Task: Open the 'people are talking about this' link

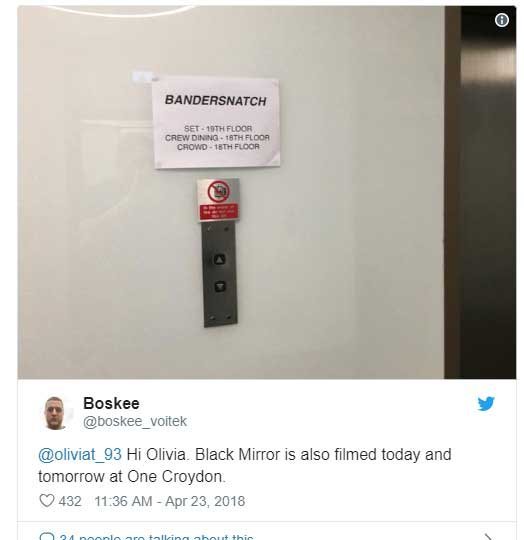Action: [x=156, y=537]
